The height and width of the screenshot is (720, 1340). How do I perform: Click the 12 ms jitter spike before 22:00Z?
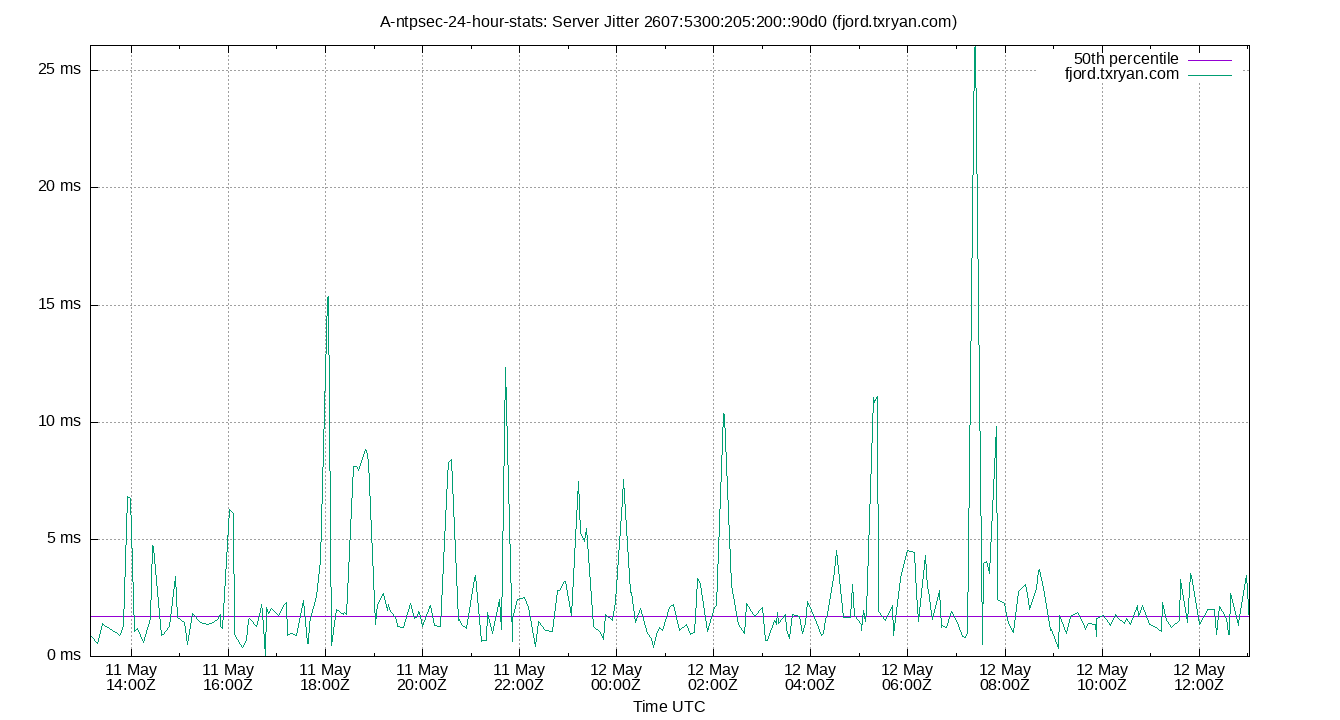point(505,368)
